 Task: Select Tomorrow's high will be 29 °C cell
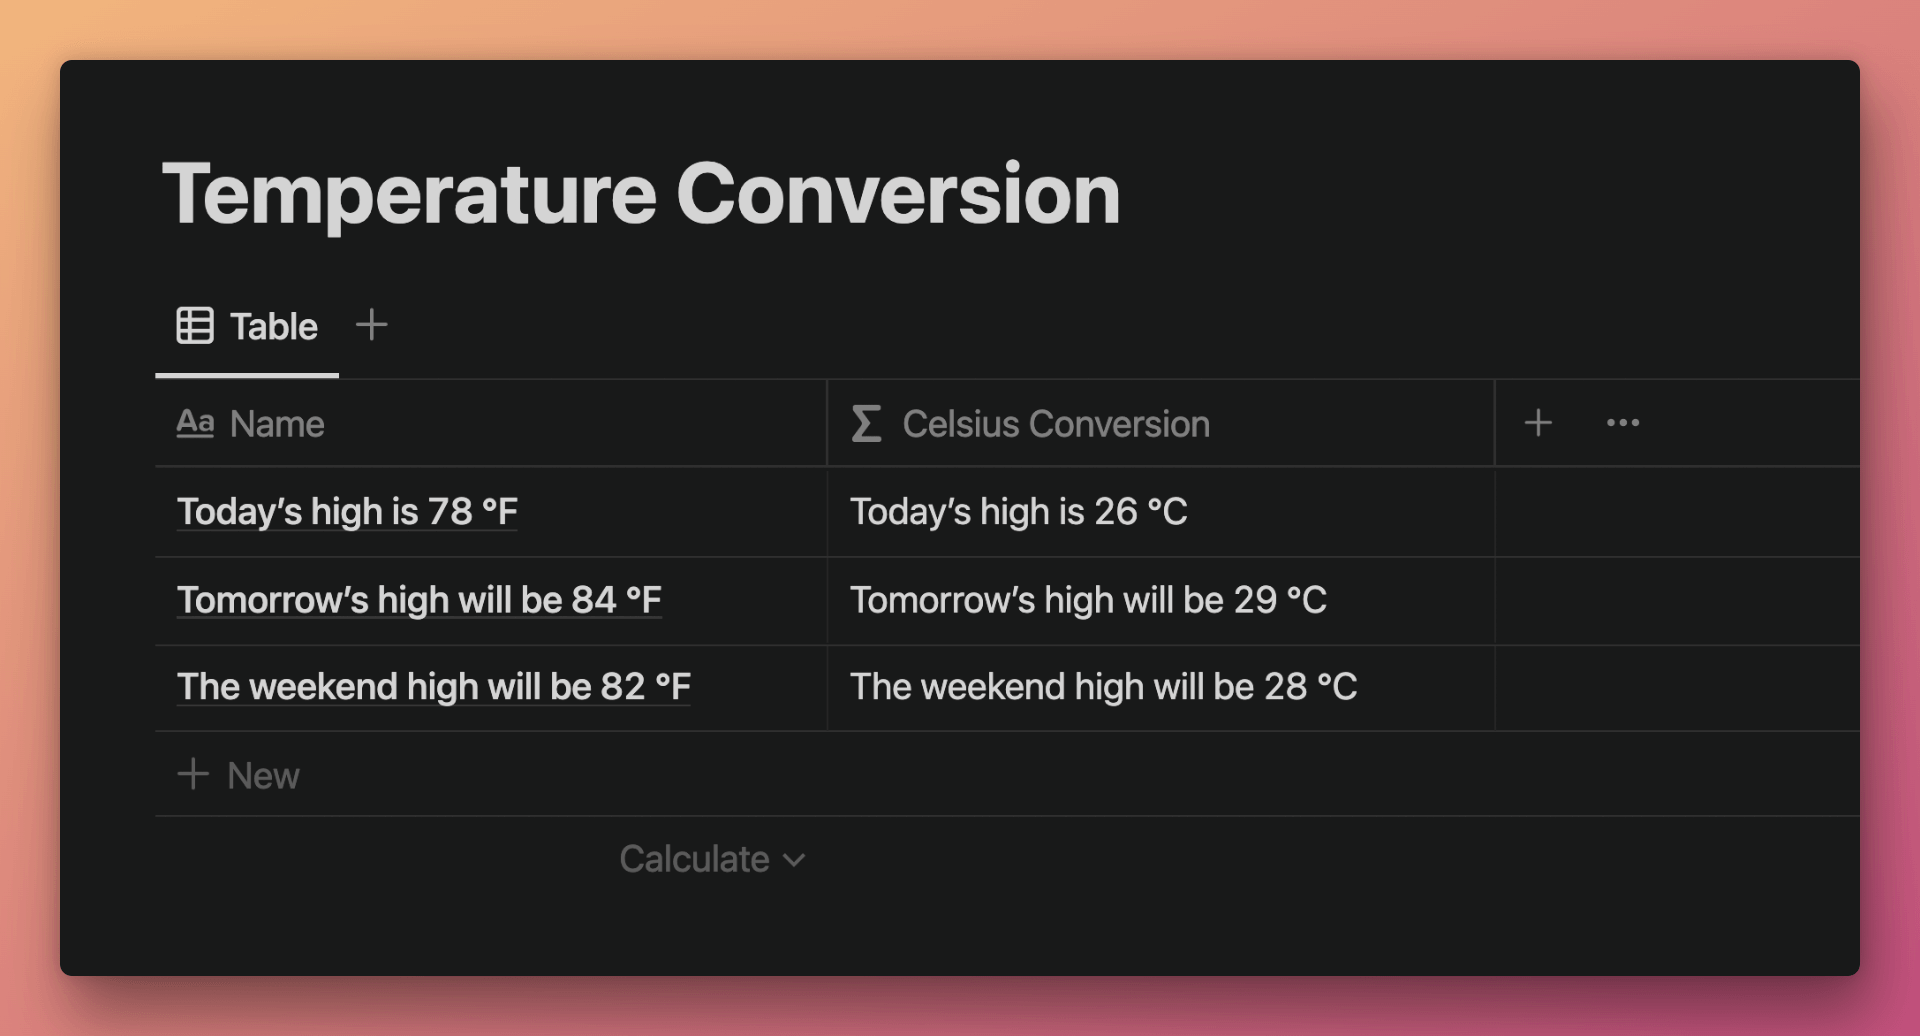[x=1161, y=600]
